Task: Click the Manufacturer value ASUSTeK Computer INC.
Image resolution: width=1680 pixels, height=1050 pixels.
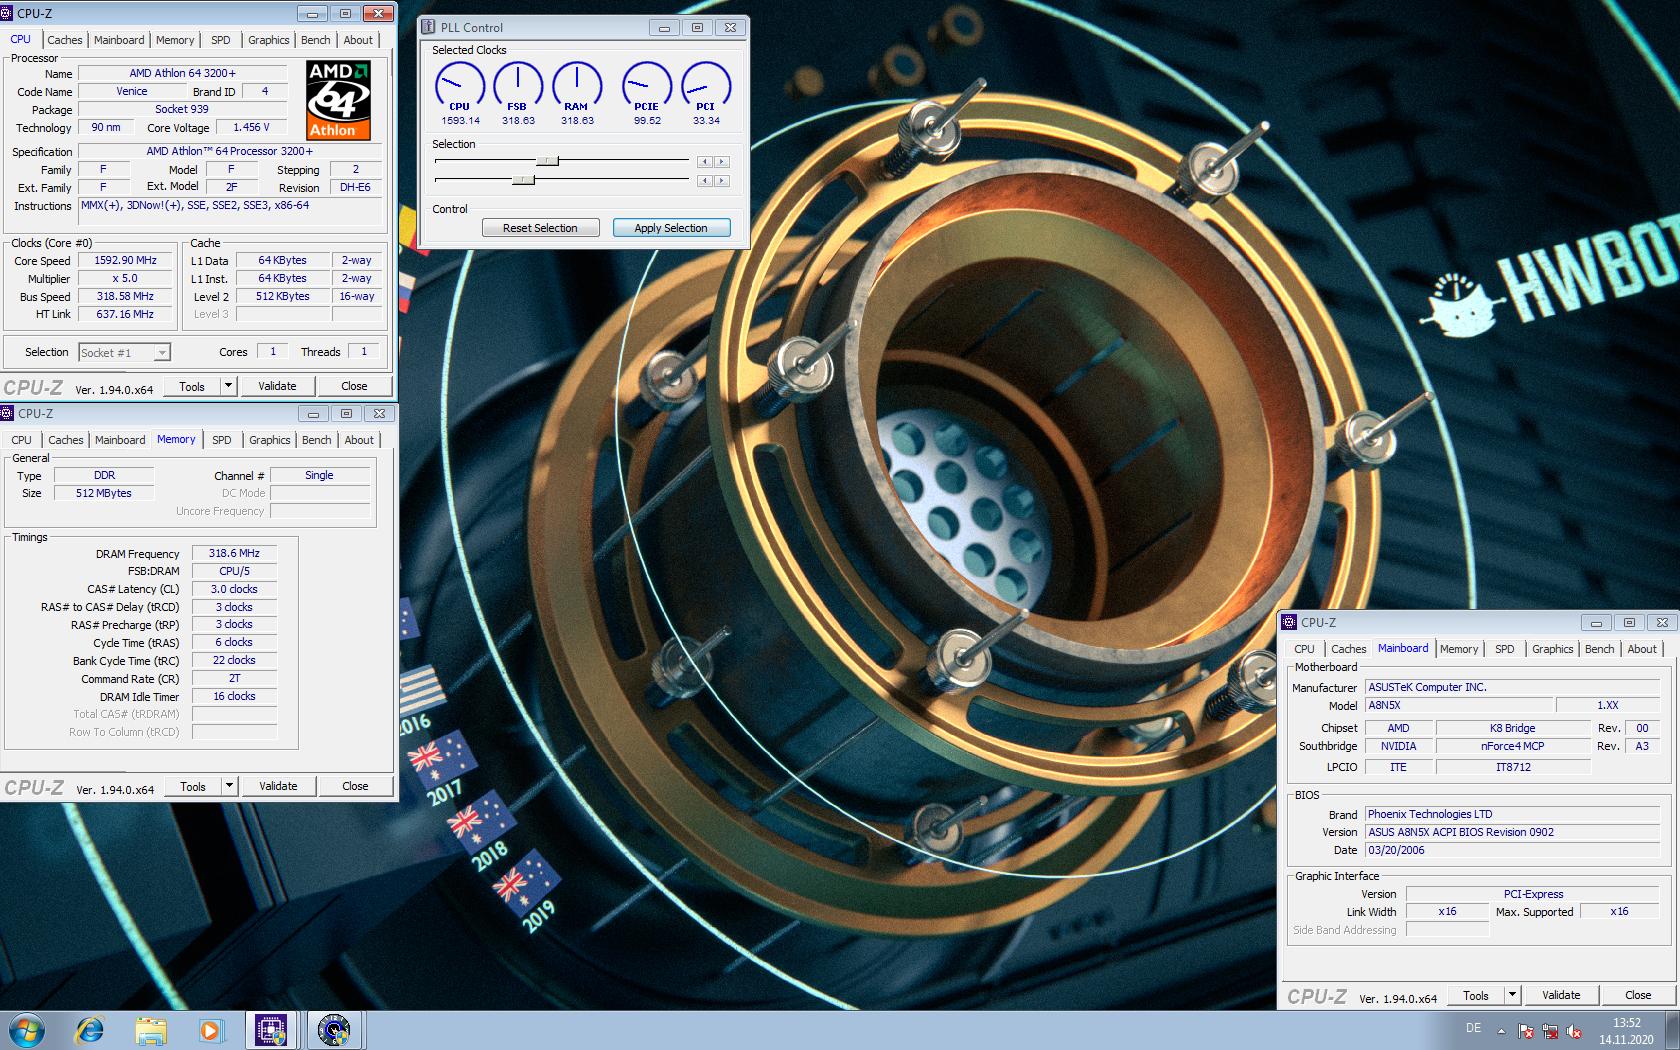Action: tap(1512, 687)
